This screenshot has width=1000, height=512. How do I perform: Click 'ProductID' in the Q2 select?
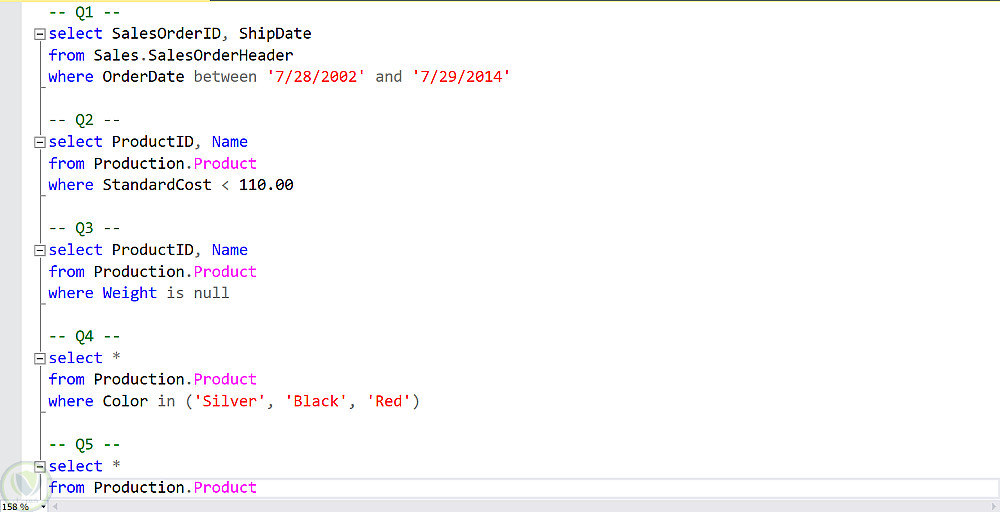(x=152, y=142)
